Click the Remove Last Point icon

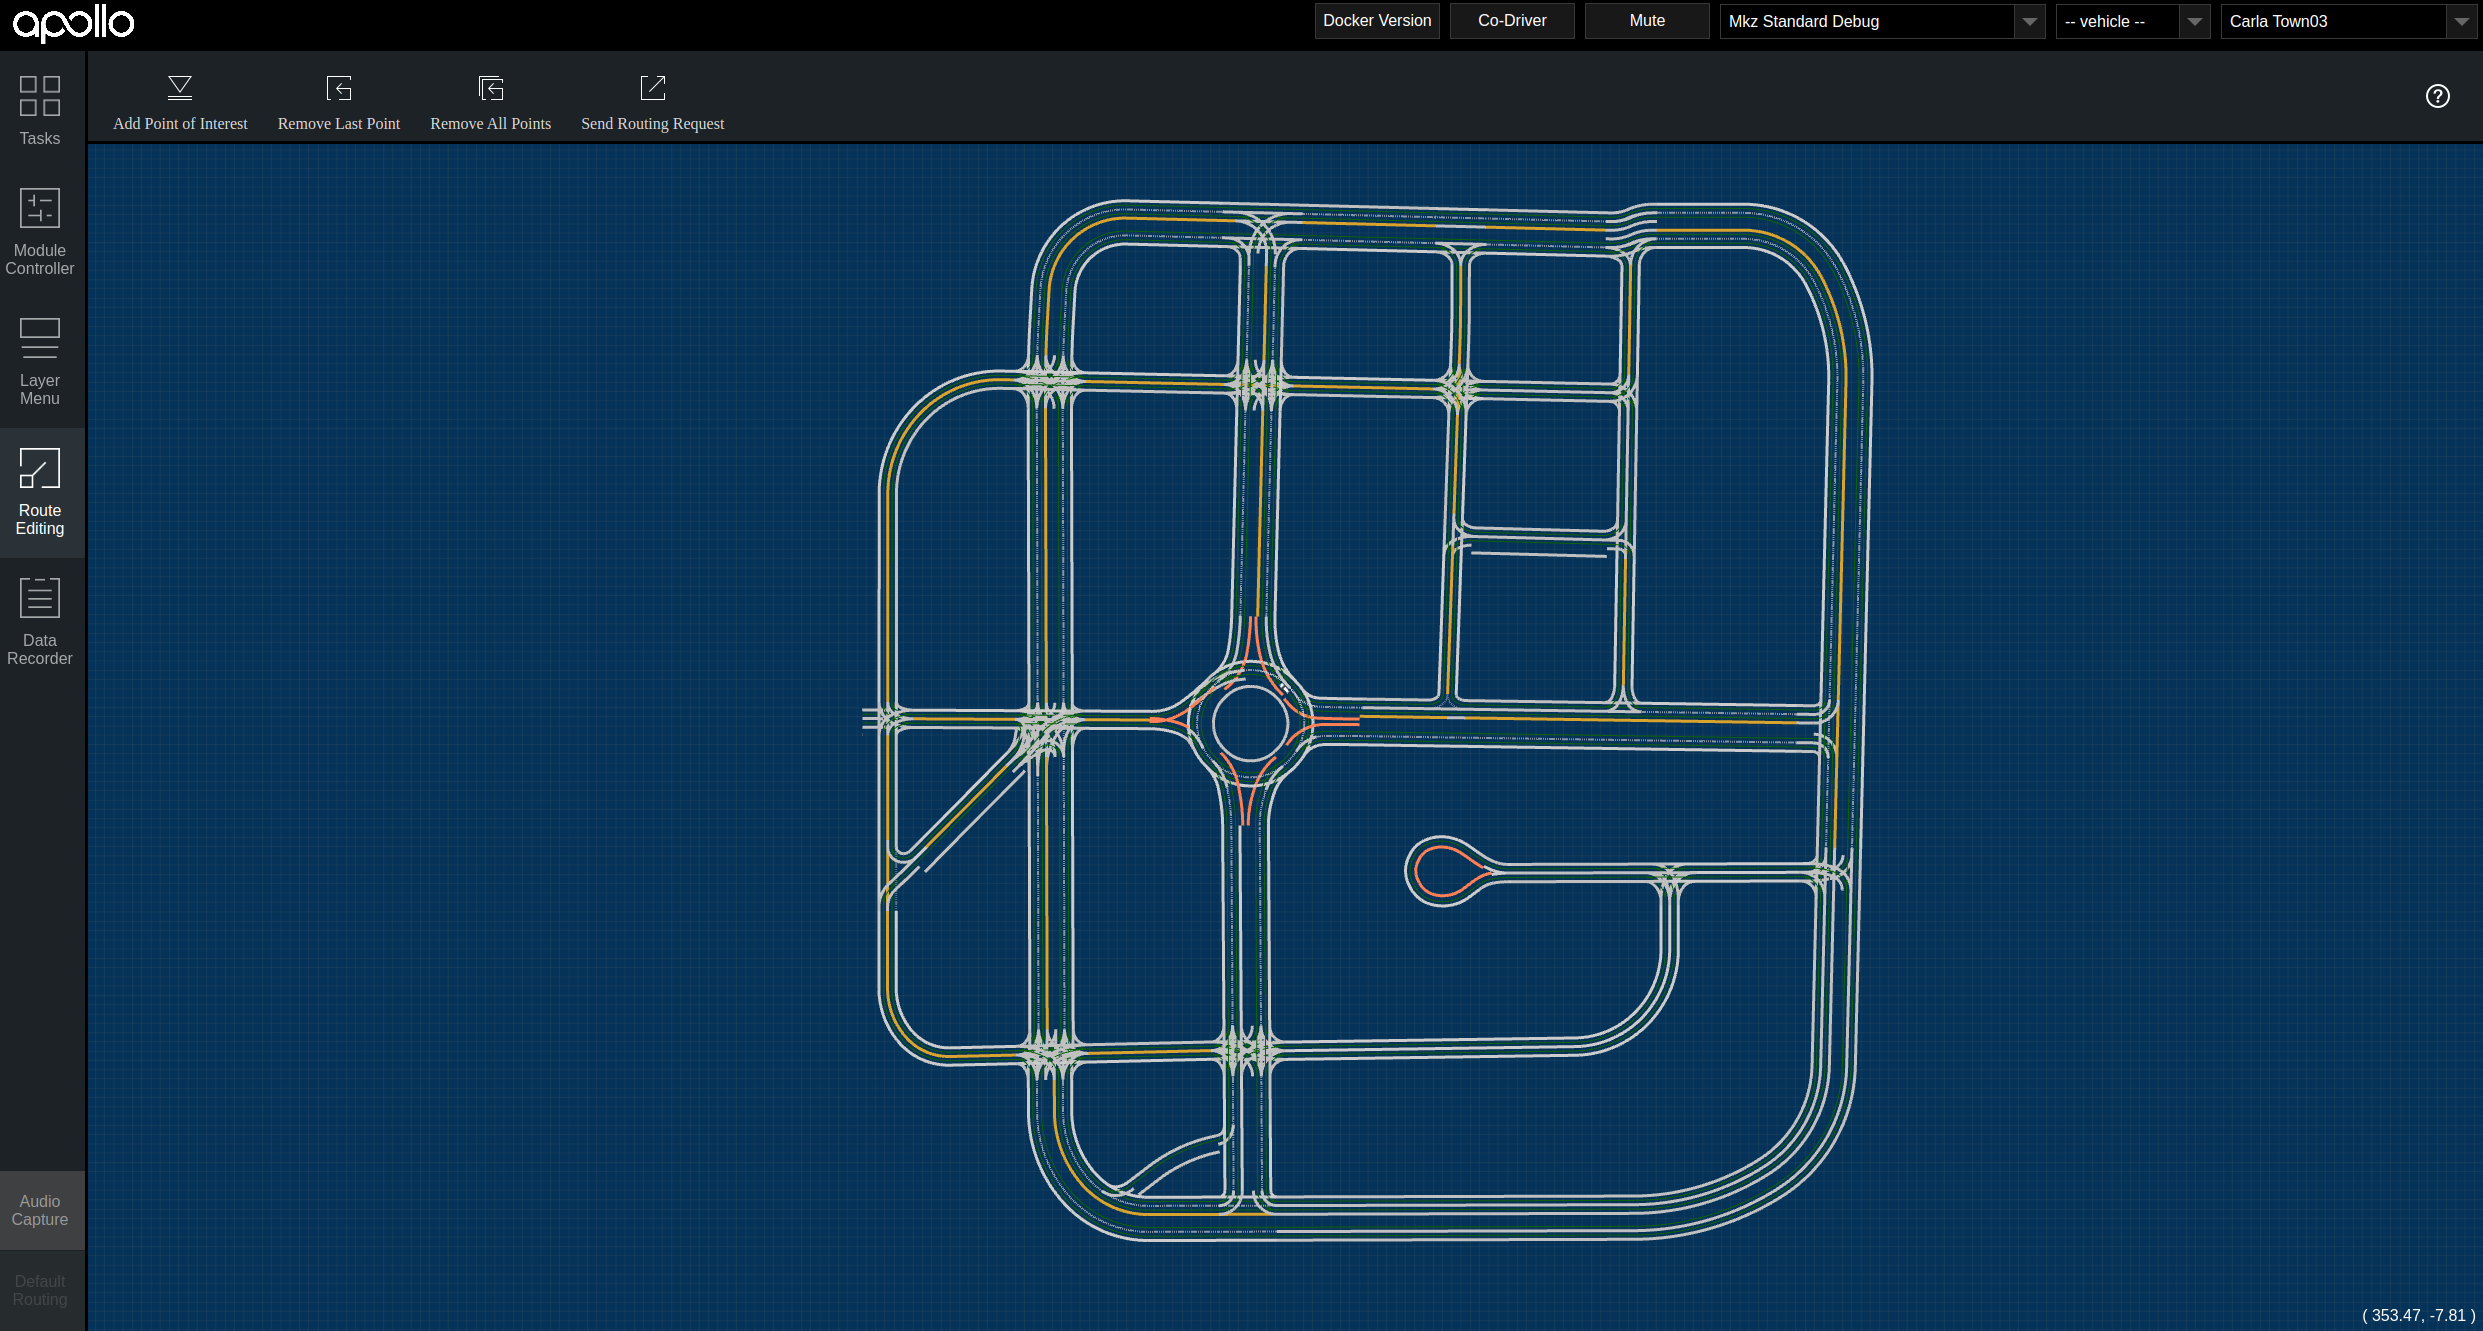coord(339,88)
